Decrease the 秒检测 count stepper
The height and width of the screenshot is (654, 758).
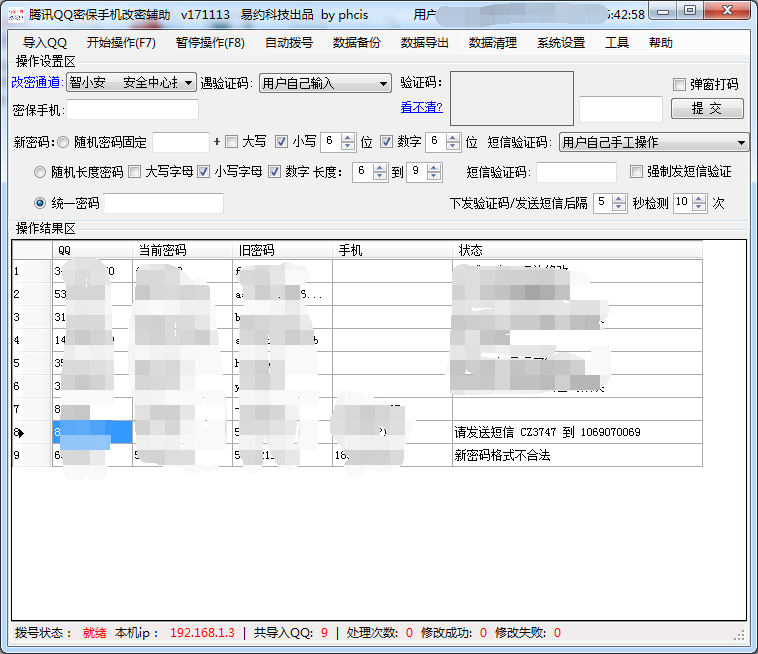click(x=699, y=208)
